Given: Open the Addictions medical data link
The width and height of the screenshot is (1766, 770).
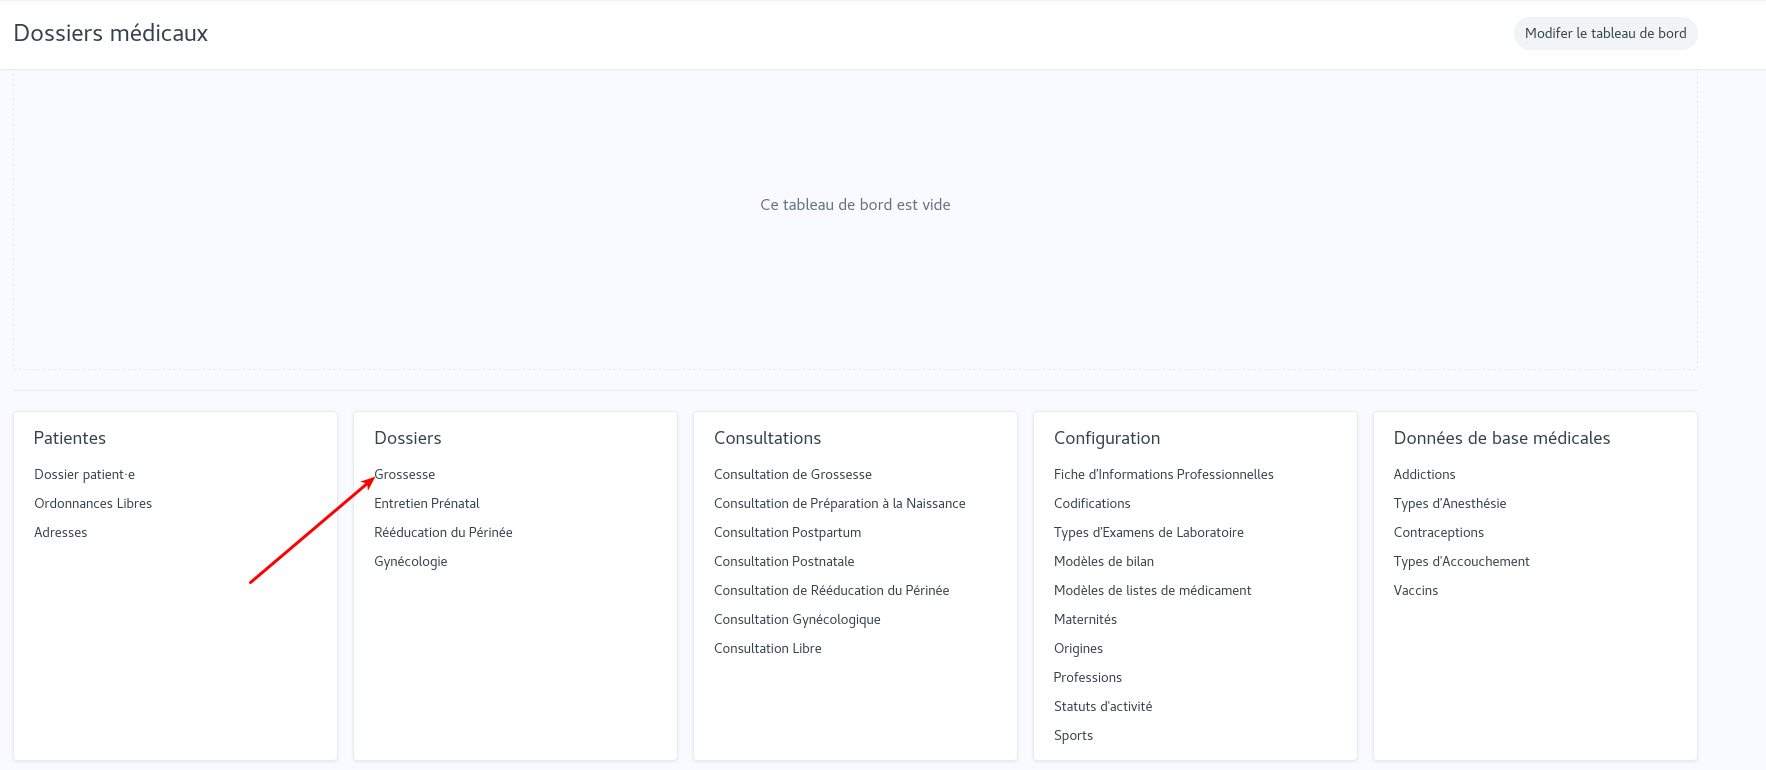Looking at the screenshot, I should coord(1424,474).
